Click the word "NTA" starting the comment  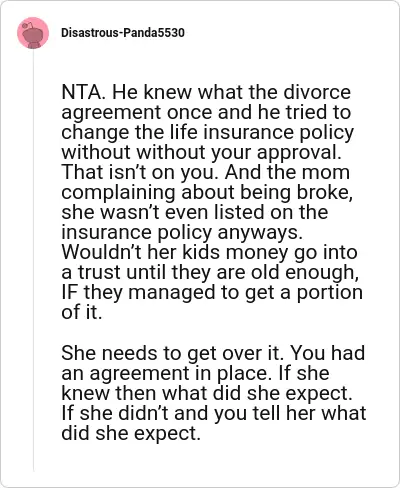(x=81, y=92)
